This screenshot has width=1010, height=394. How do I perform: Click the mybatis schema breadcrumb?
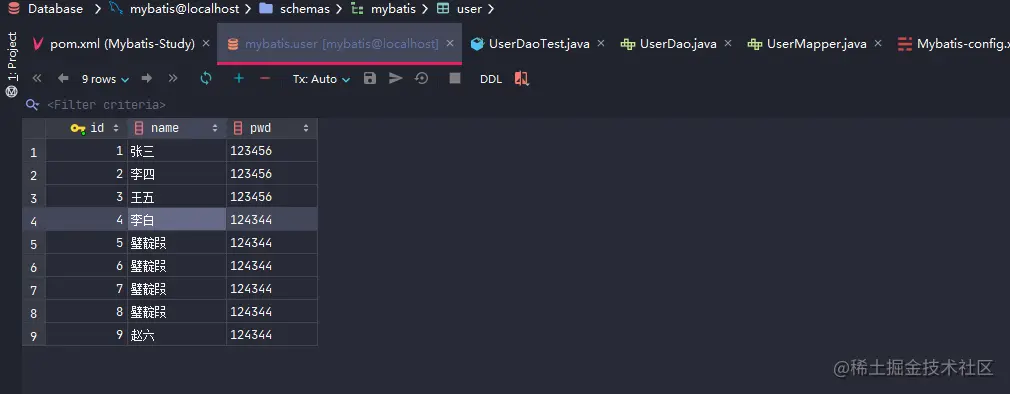394,9
